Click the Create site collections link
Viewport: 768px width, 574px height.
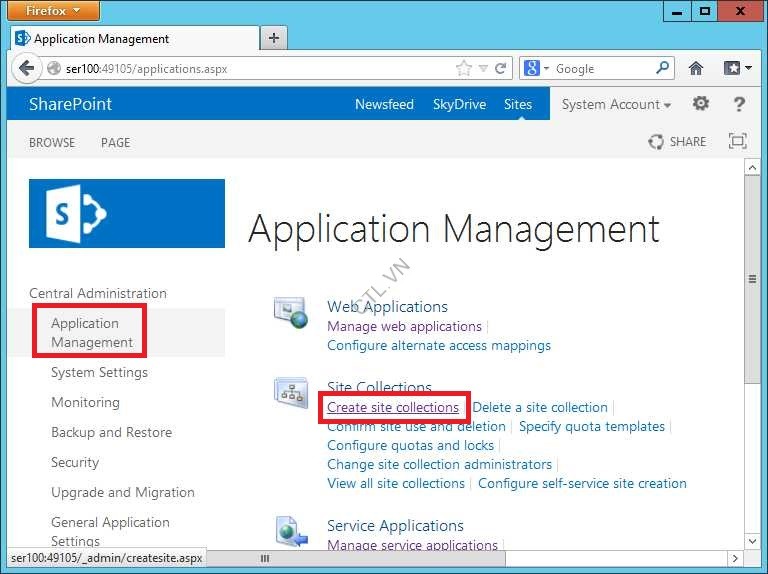click(393, 407)
